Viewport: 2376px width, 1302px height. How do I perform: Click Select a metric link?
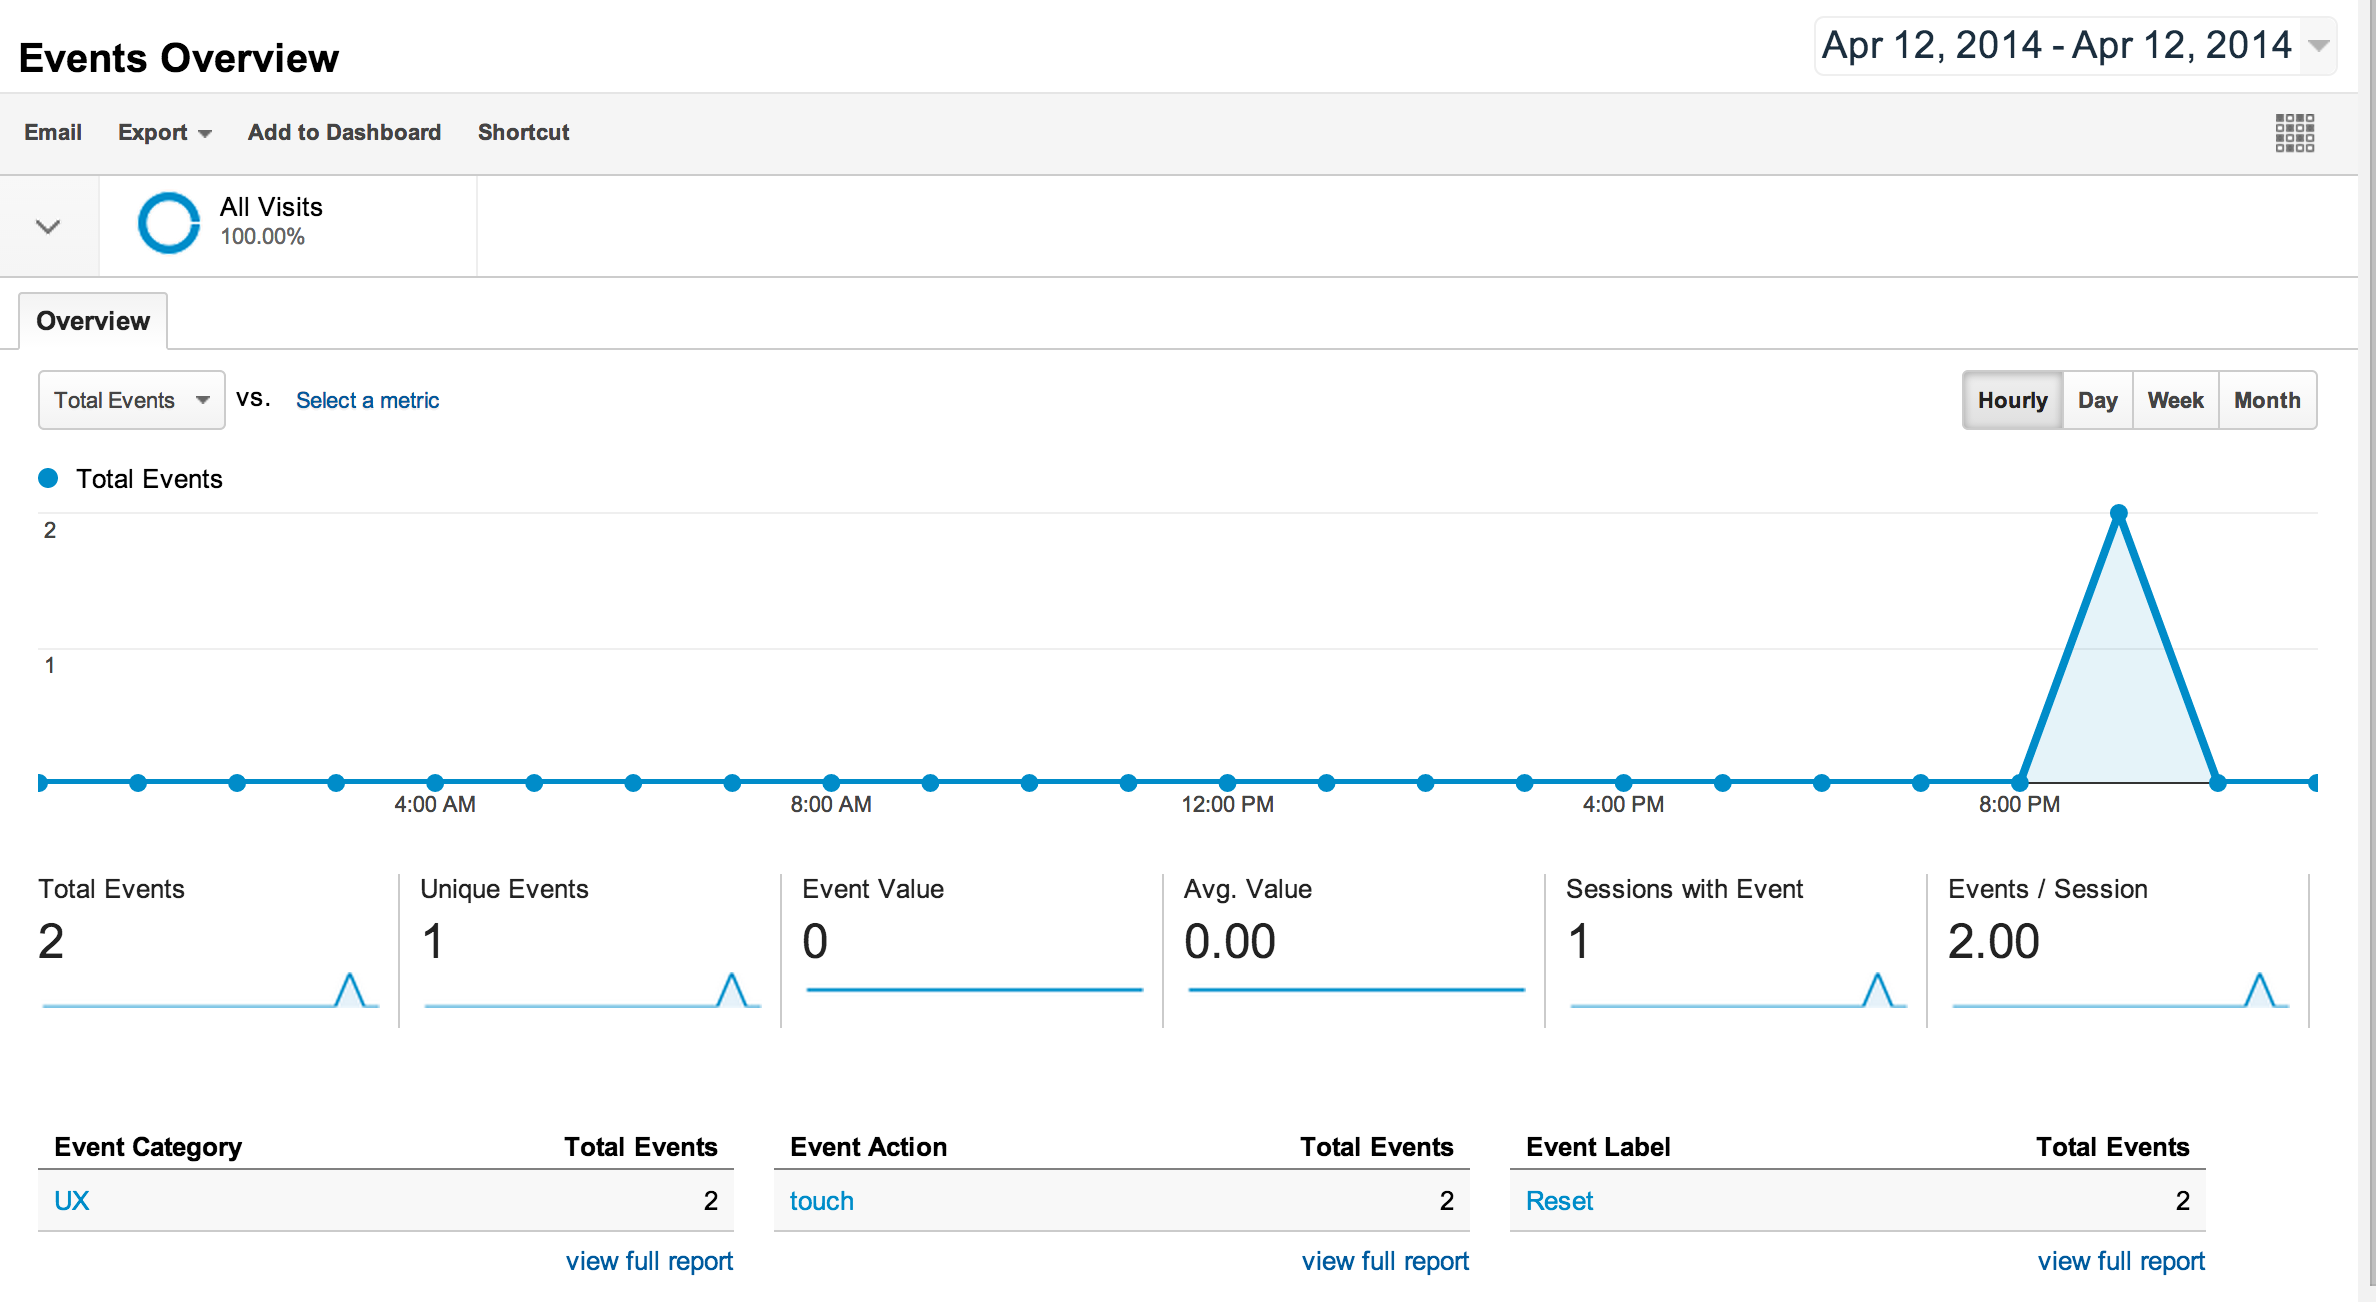(x=367, y=400)
